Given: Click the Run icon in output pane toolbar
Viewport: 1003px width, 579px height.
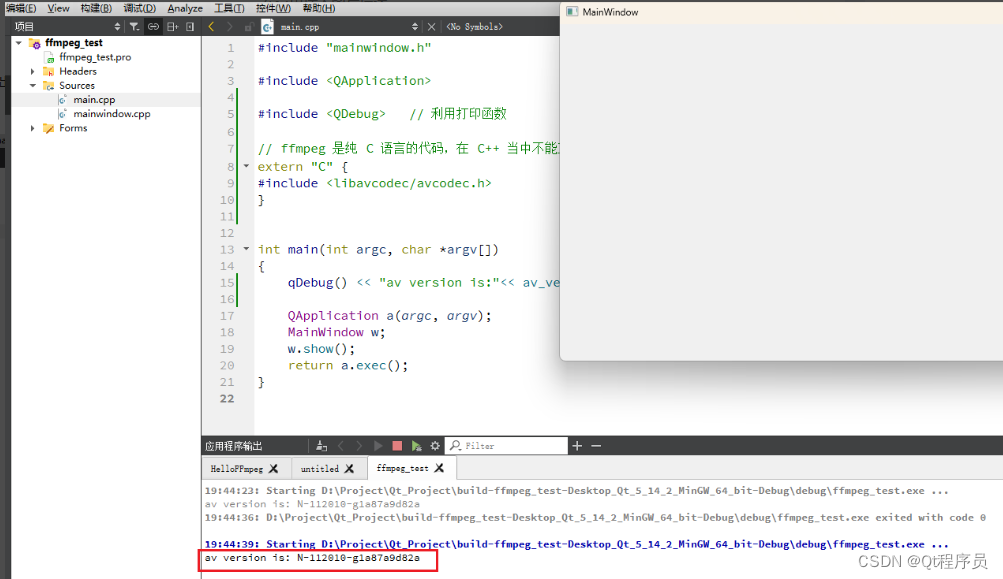Looking at the screenshot, I should [378, 446].
